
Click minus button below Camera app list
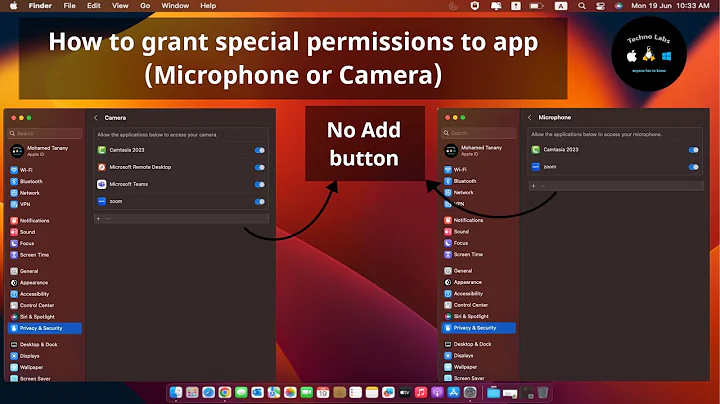point(108,219)
